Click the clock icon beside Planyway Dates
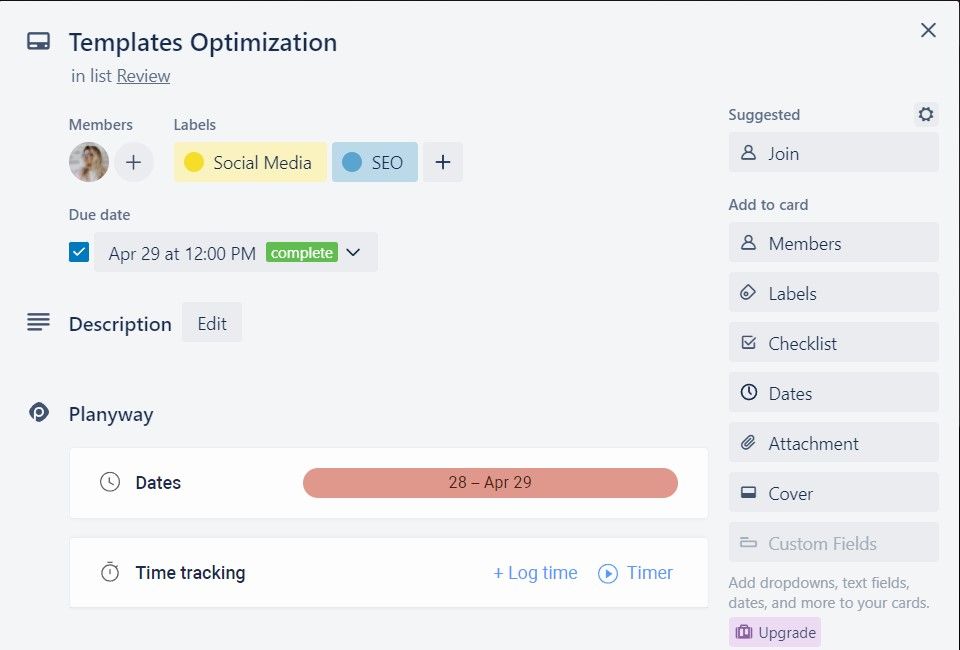 pos(110,482)
